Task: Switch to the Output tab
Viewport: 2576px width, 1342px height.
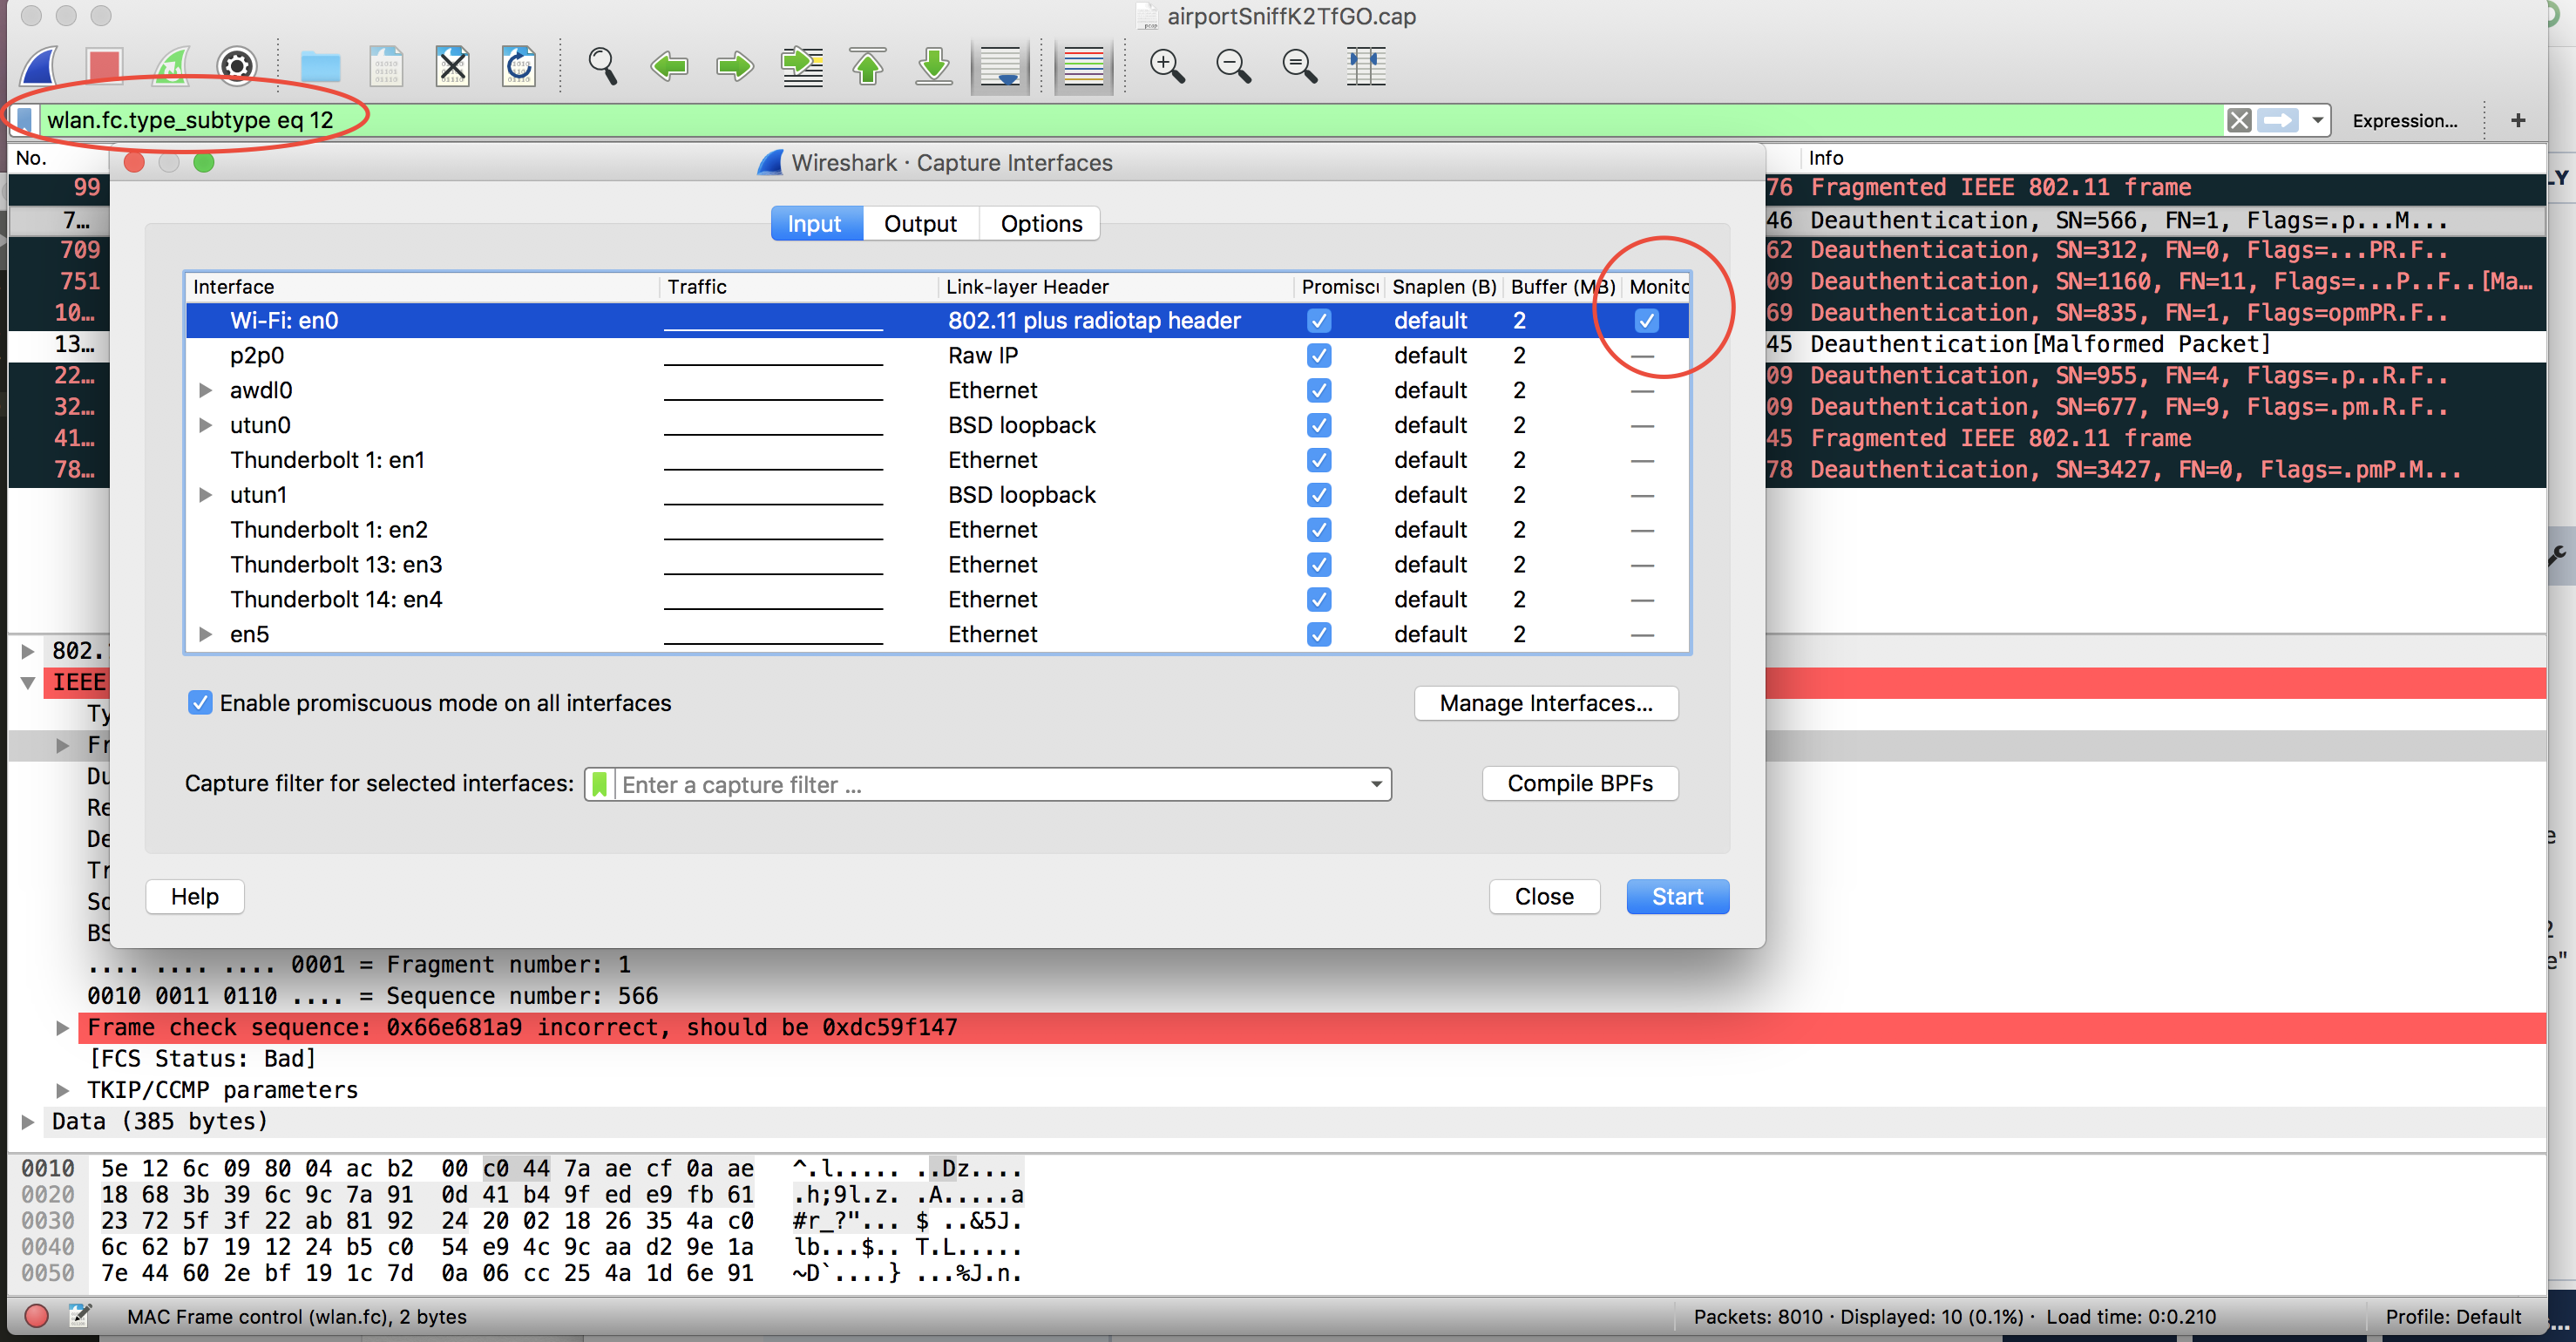Action: [920, 223]
